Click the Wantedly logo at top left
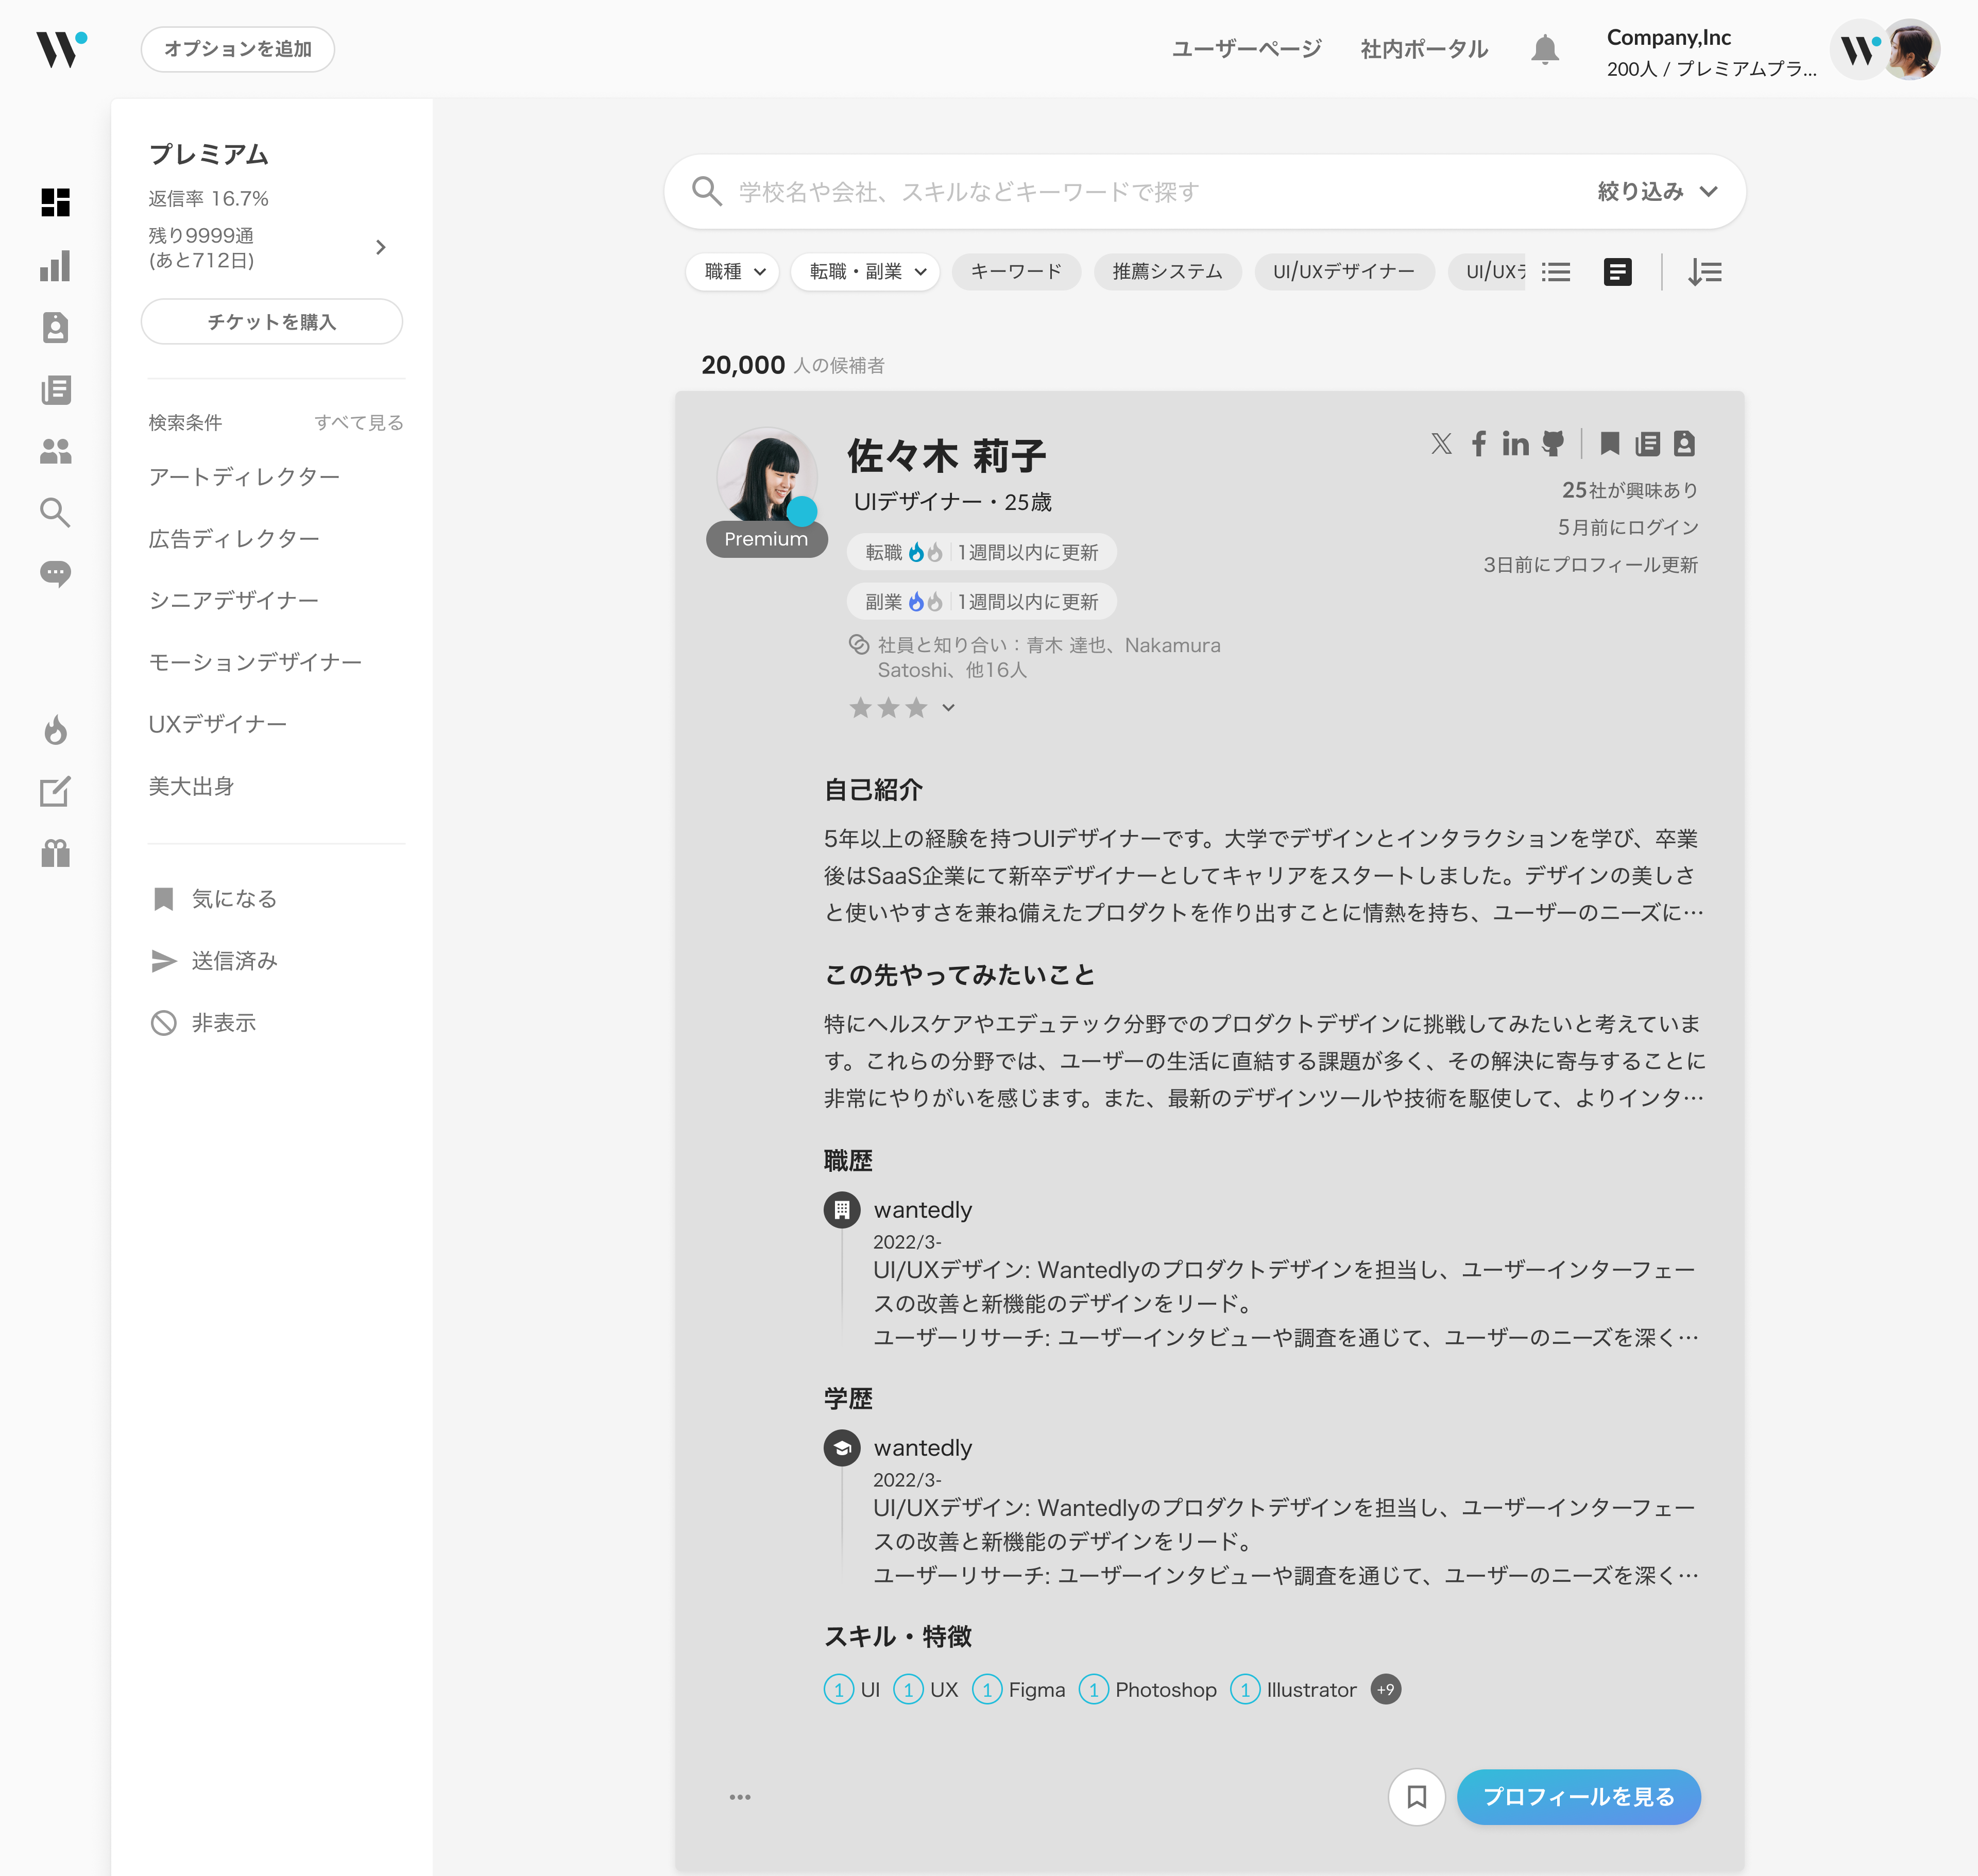Viewport: 1978px width, 1876px height. coord(62,49)
